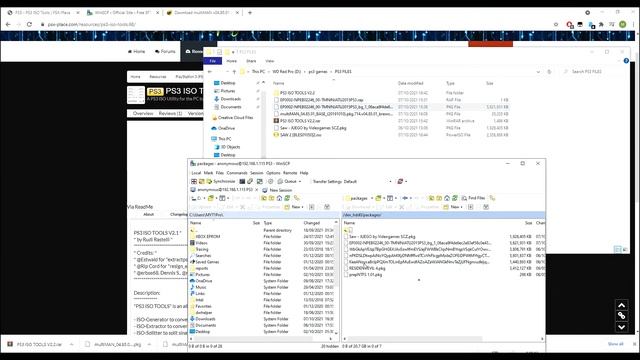Click the Synchronize button in WinSCP toolbar
The width and height of the screenshot is (640, 360).
[221, 181]
